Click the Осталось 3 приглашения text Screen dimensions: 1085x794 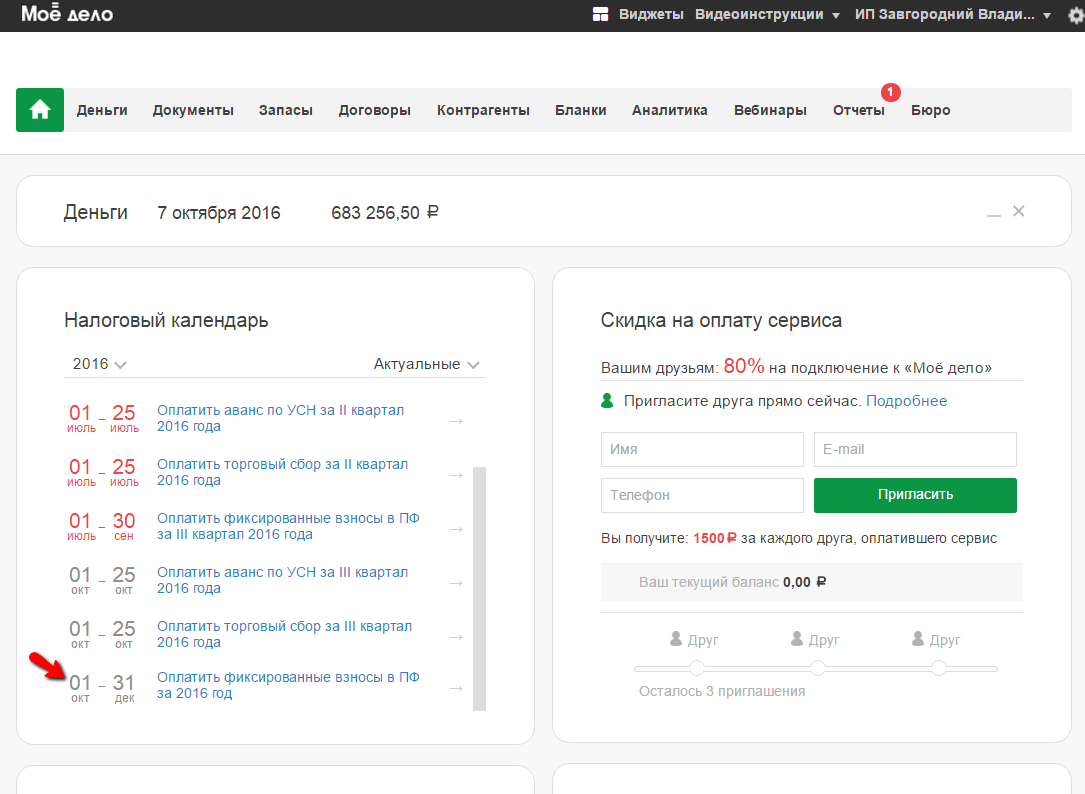(x=722, y=691)
